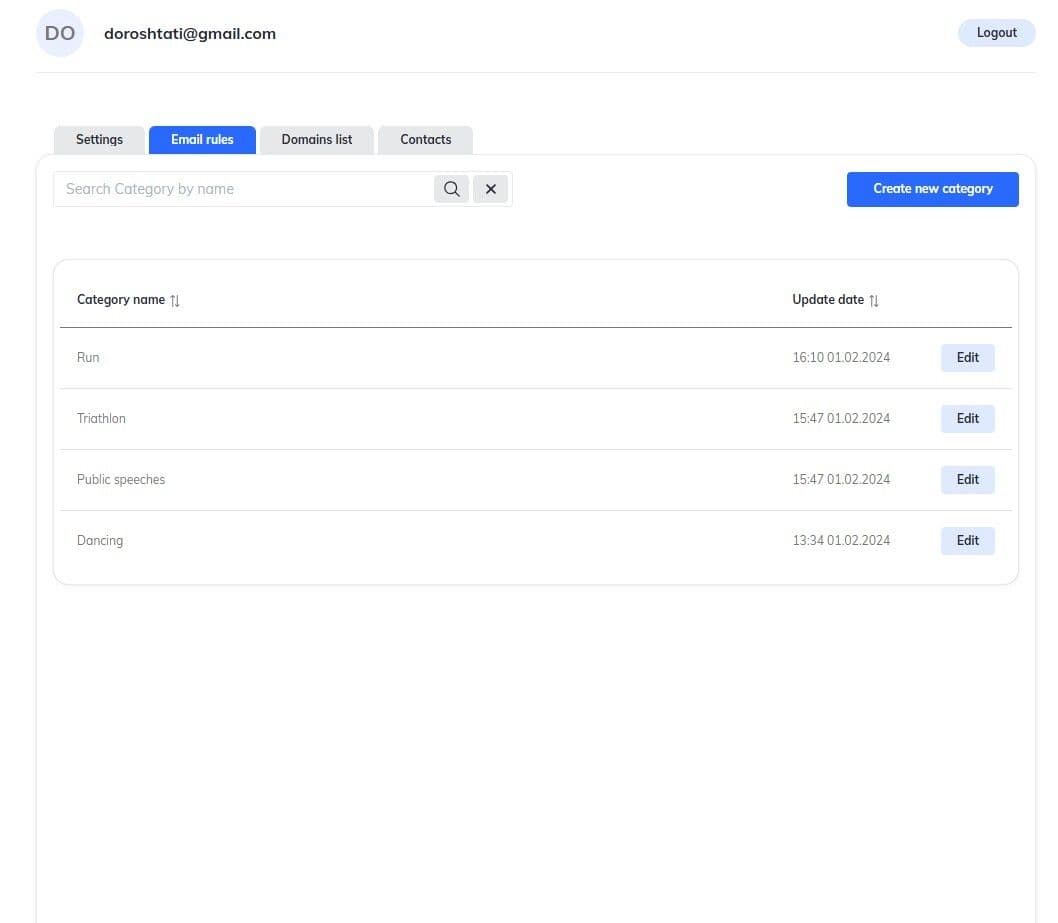The width and height of the screenshot is (1058, 923).
Task: Edit the Dancing category
Action: click(967, 540)
